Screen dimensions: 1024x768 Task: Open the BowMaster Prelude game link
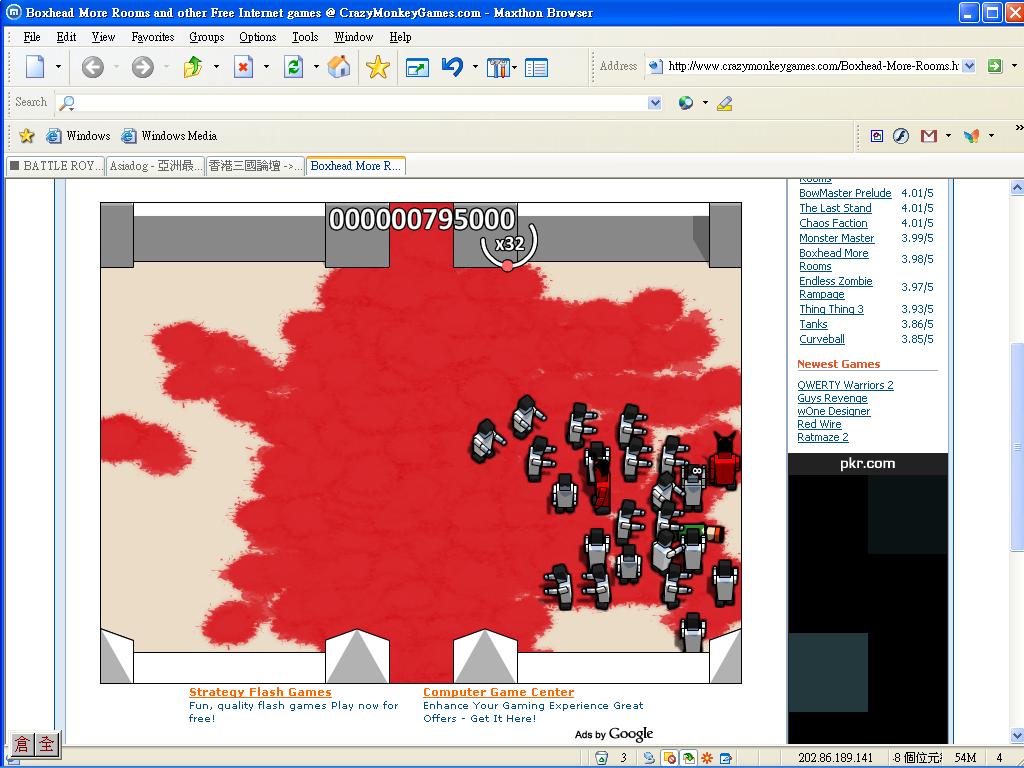tap(845, 193)
